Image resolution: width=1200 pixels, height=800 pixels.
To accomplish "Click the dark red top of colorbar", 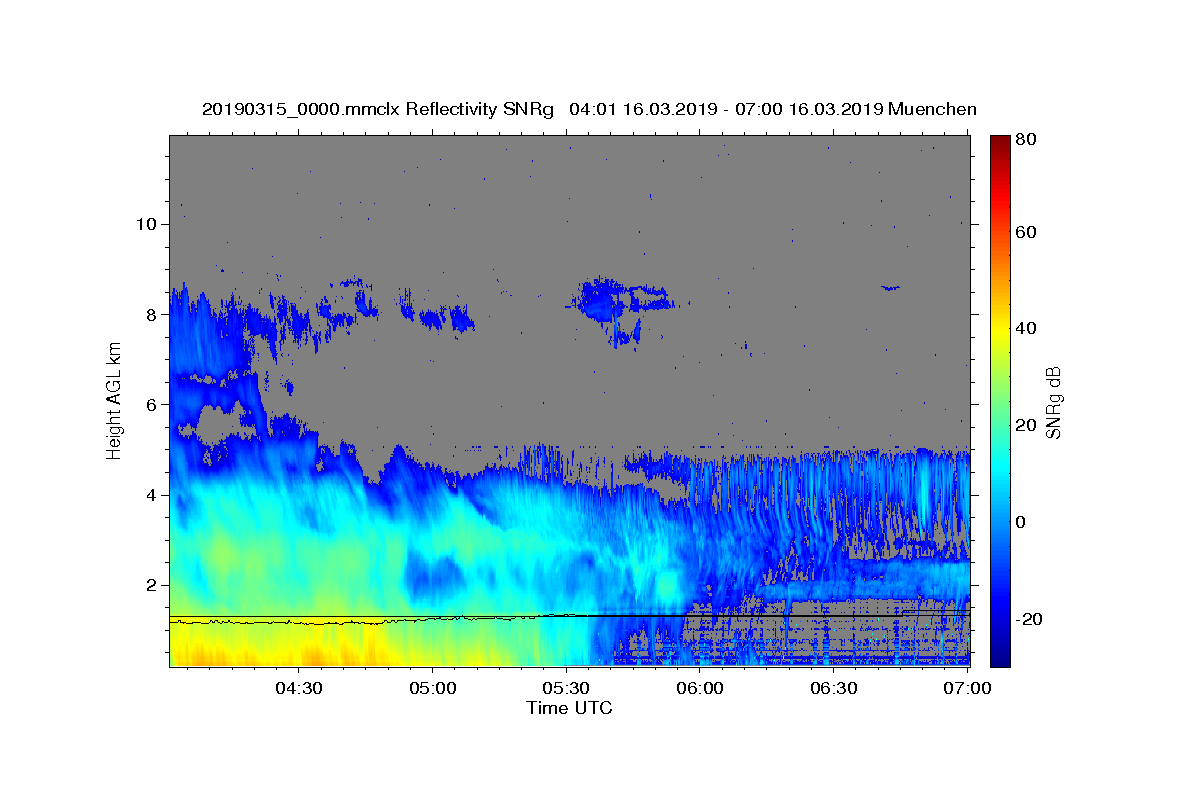I will coord(999,142).
